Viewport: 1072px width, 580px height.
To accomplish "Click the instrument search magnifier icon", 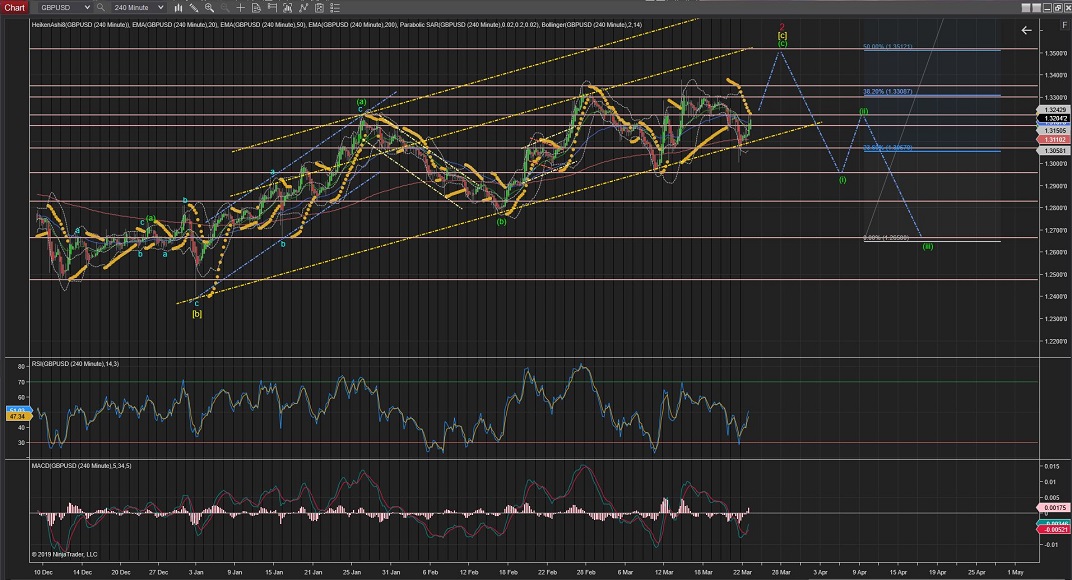I will 100,8.
